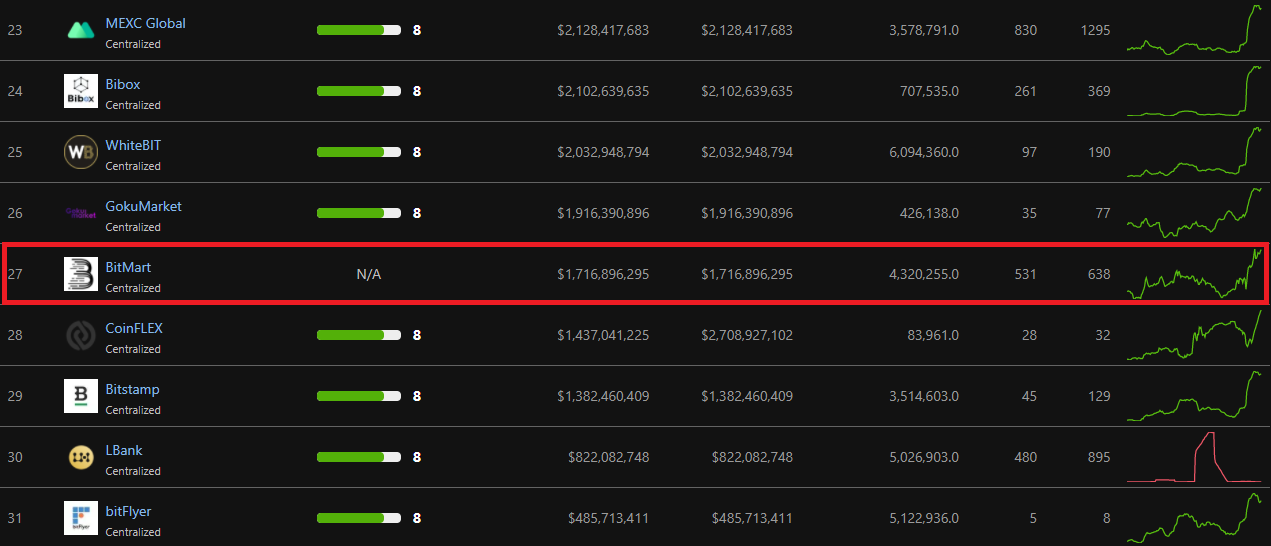Viewport: 1271px width, 546px height.
Task: Click the second $485,713,411 value for bitFlyer
Action: click(752, 518)
